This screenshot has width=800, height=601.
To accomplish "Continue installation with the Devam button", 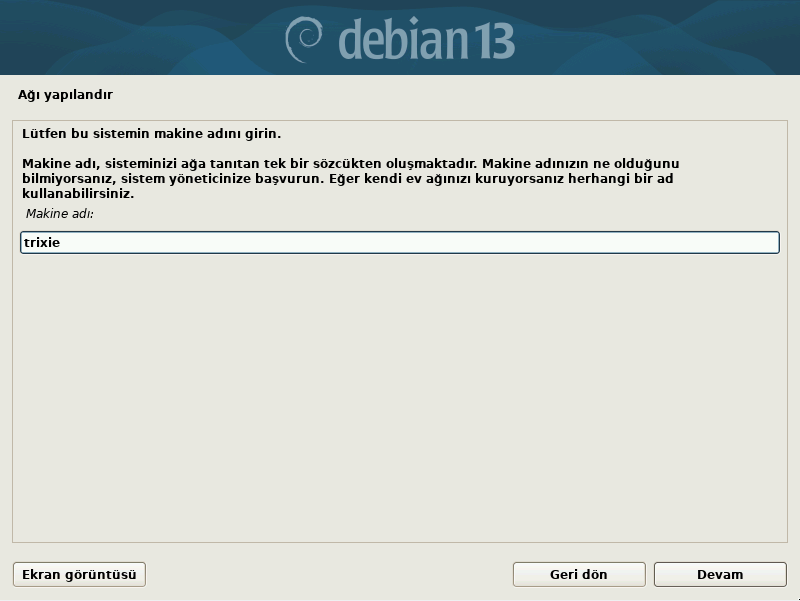I will (x=720, y=574).
